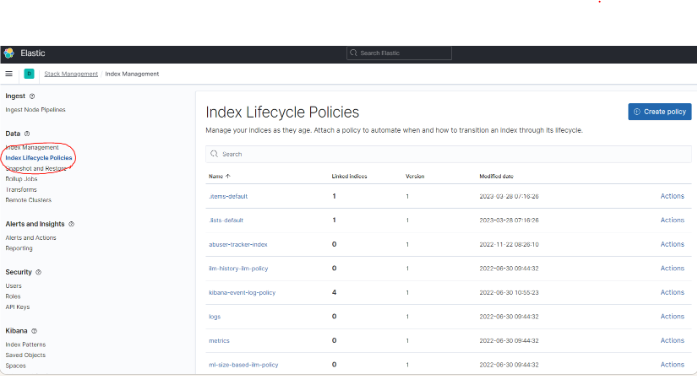Open Ingest Node Pipelines in sidebar
Screen dimensions: 697x376
pyautogui.click(x=36, y=110)
